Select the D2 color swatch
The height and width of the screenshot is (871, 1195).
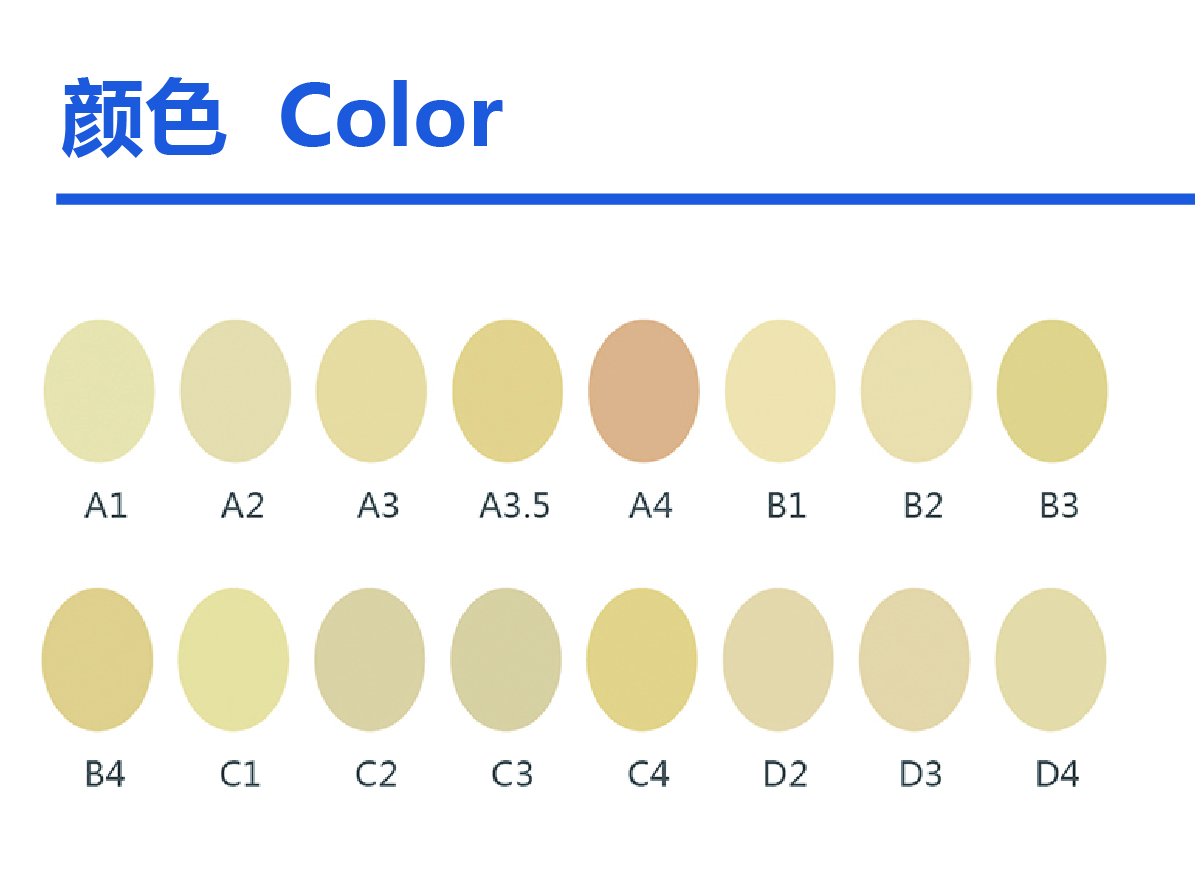click(778, 659)
